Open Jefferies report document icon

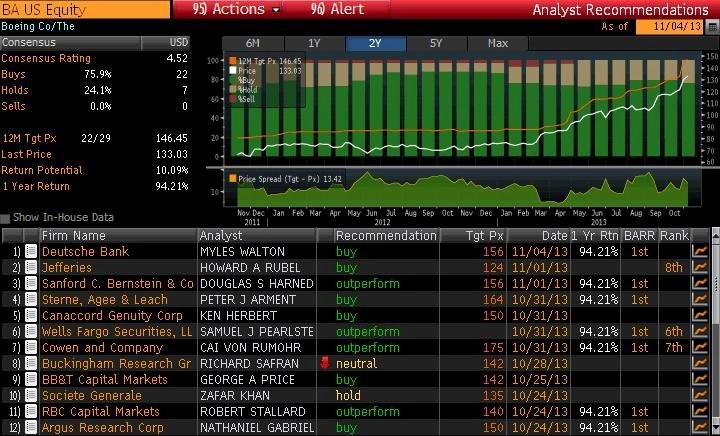point(31,268)
